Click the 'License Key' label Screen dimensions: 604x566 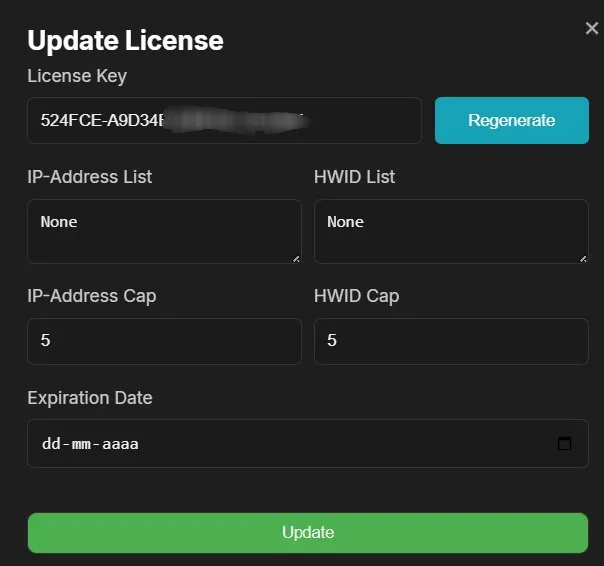pos(77,76)
